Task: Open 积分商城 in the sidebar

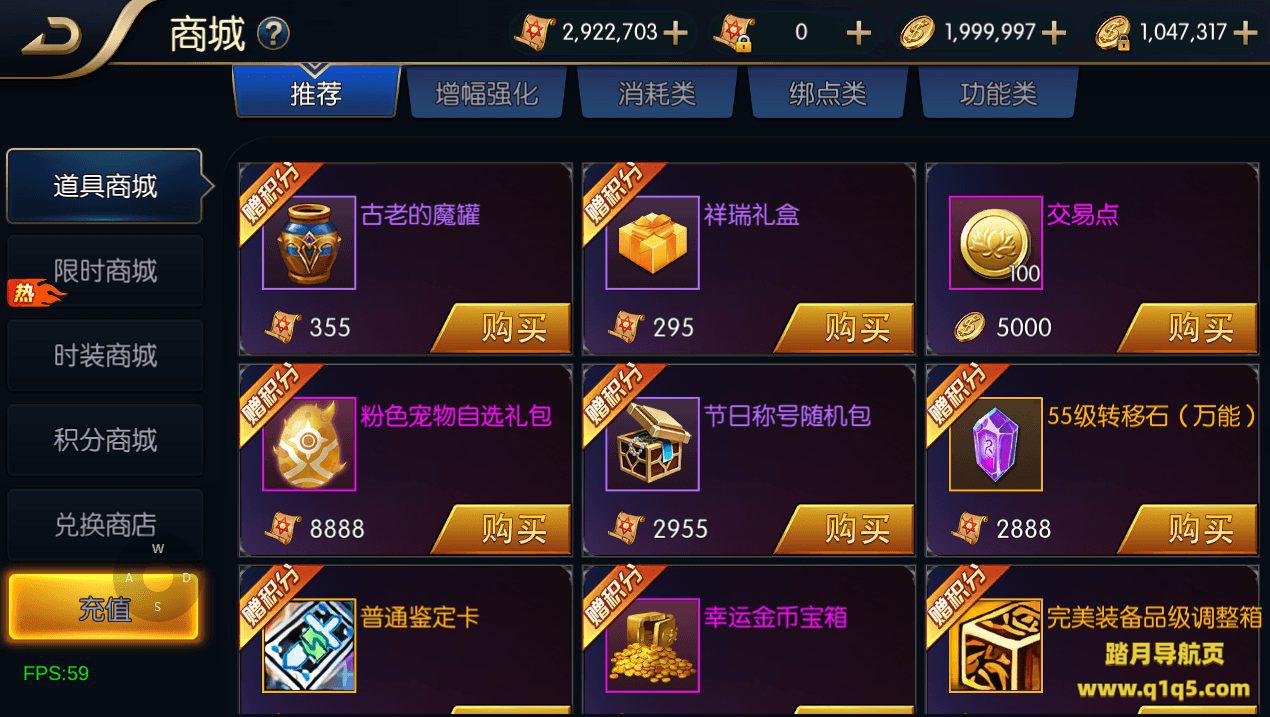Action: (x=105, y=440)
